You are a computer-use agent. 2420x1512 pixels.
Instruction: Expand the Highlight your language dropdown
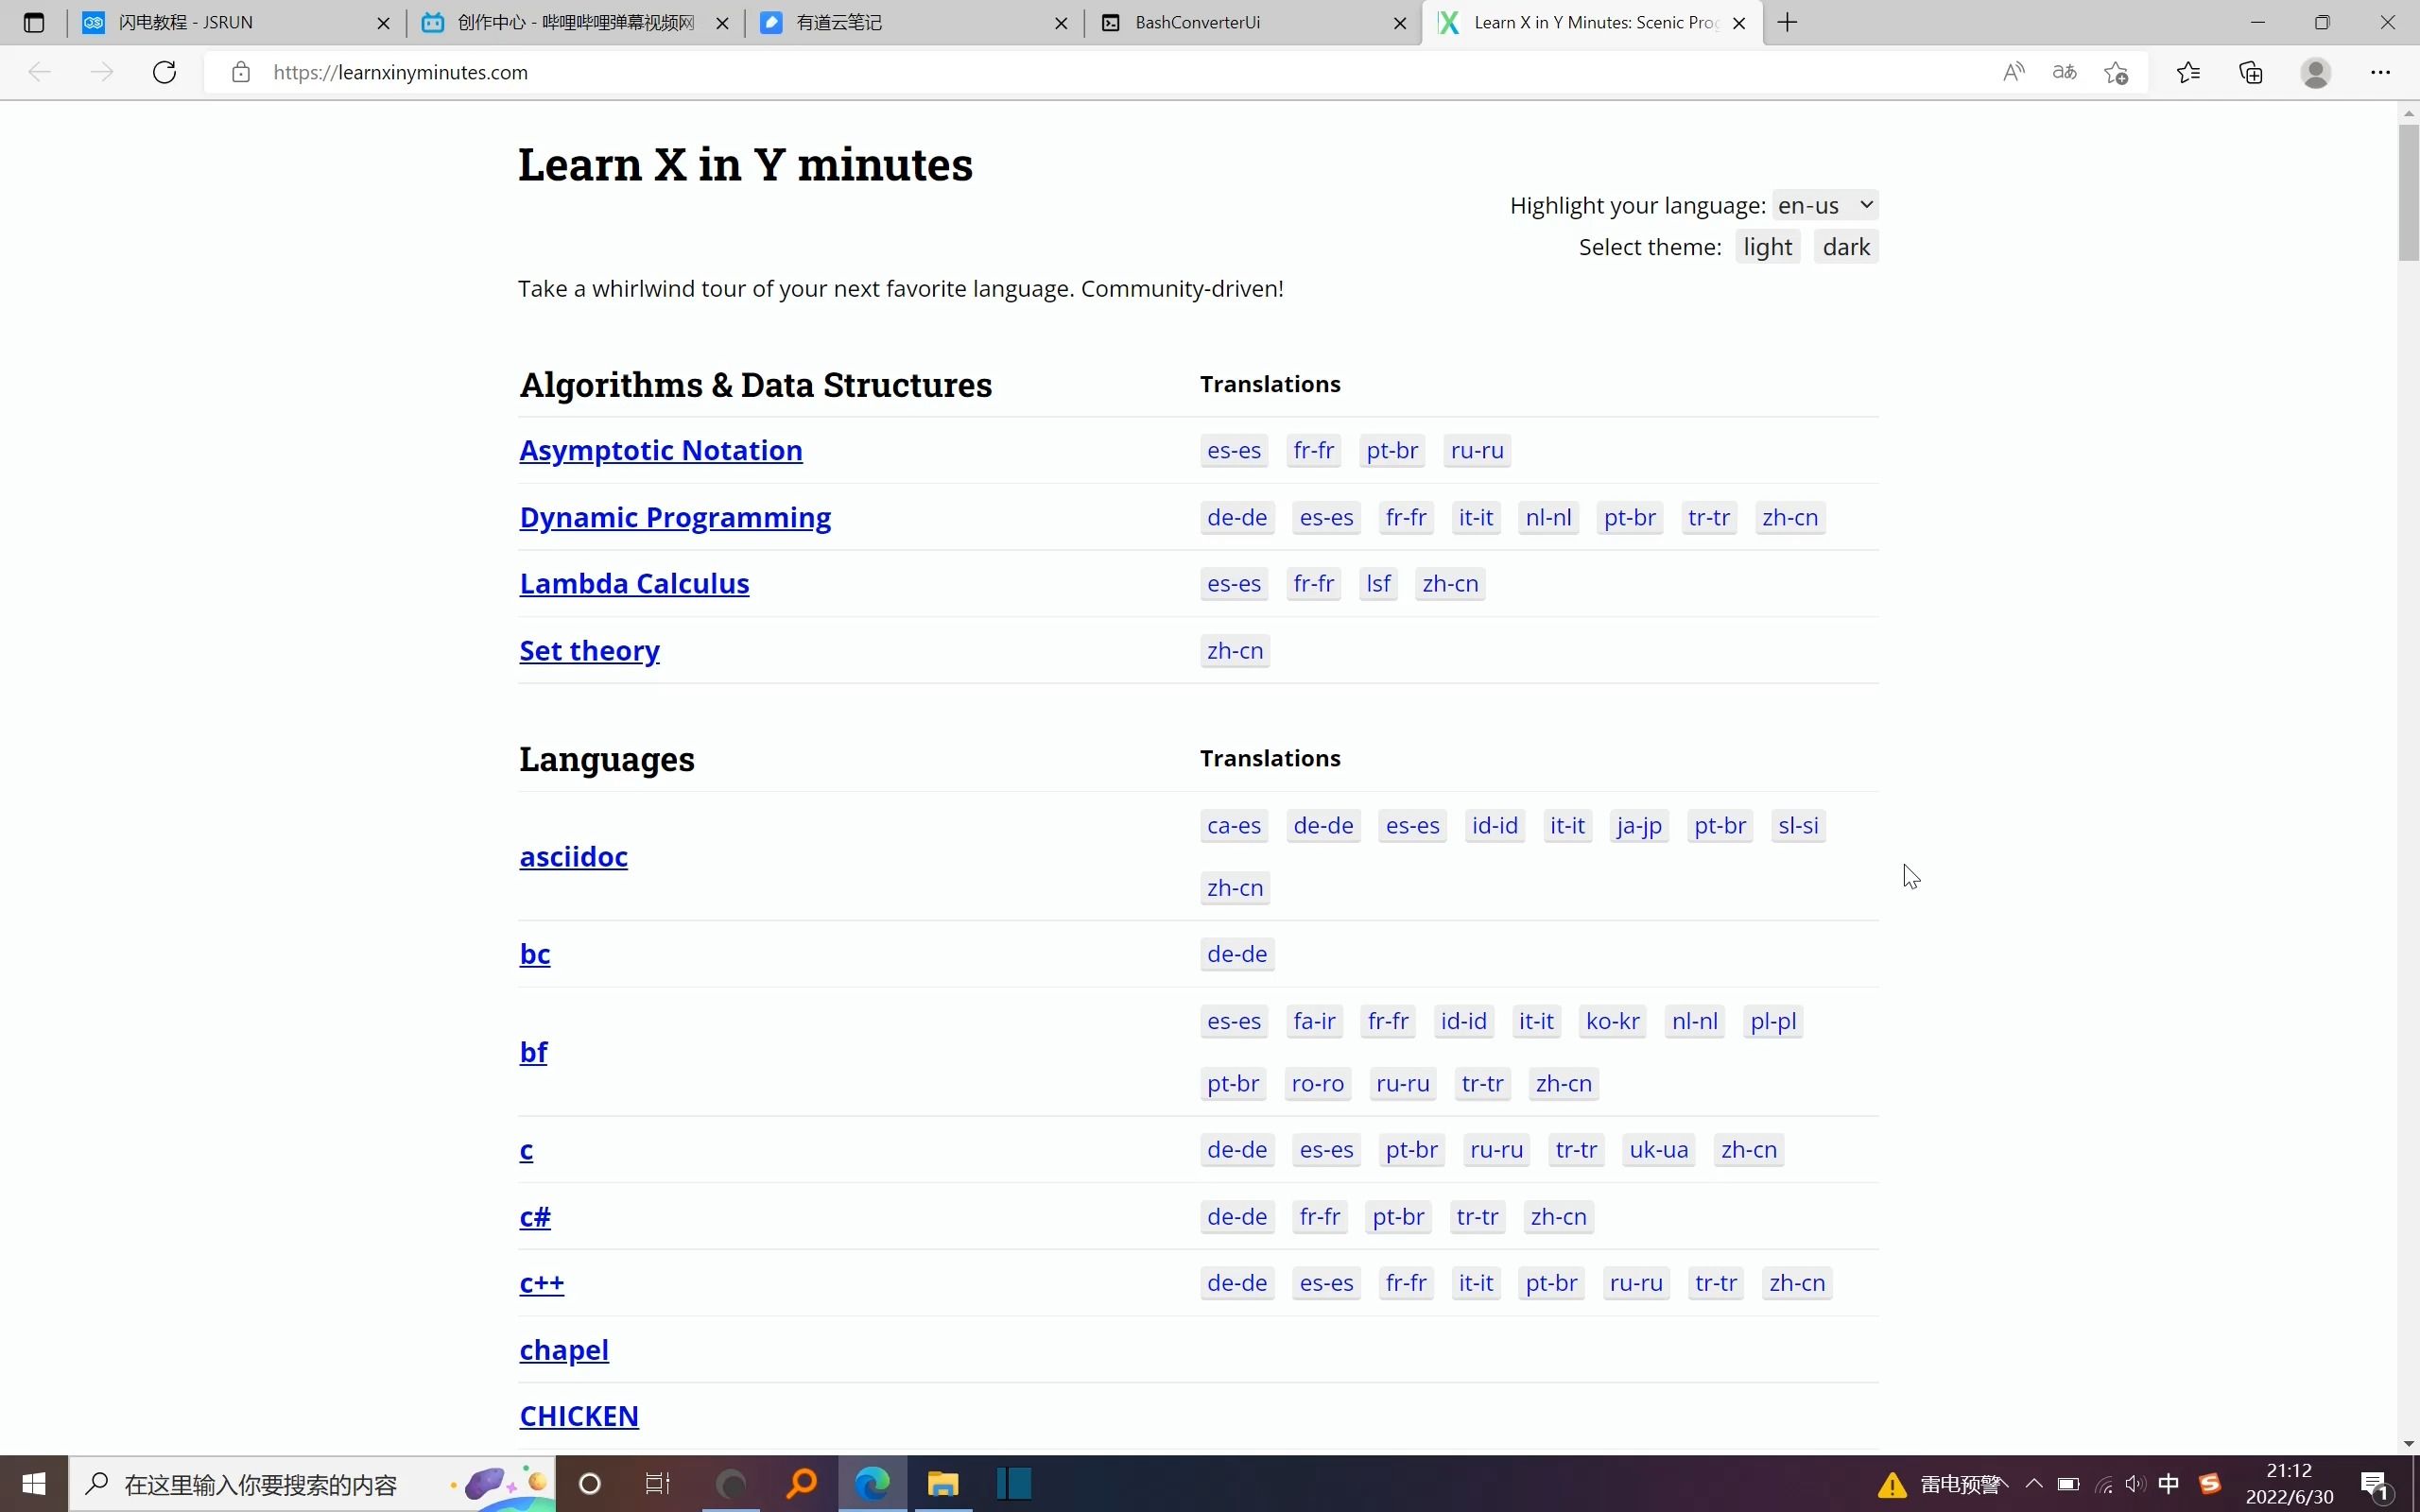tap(1824, 205)
